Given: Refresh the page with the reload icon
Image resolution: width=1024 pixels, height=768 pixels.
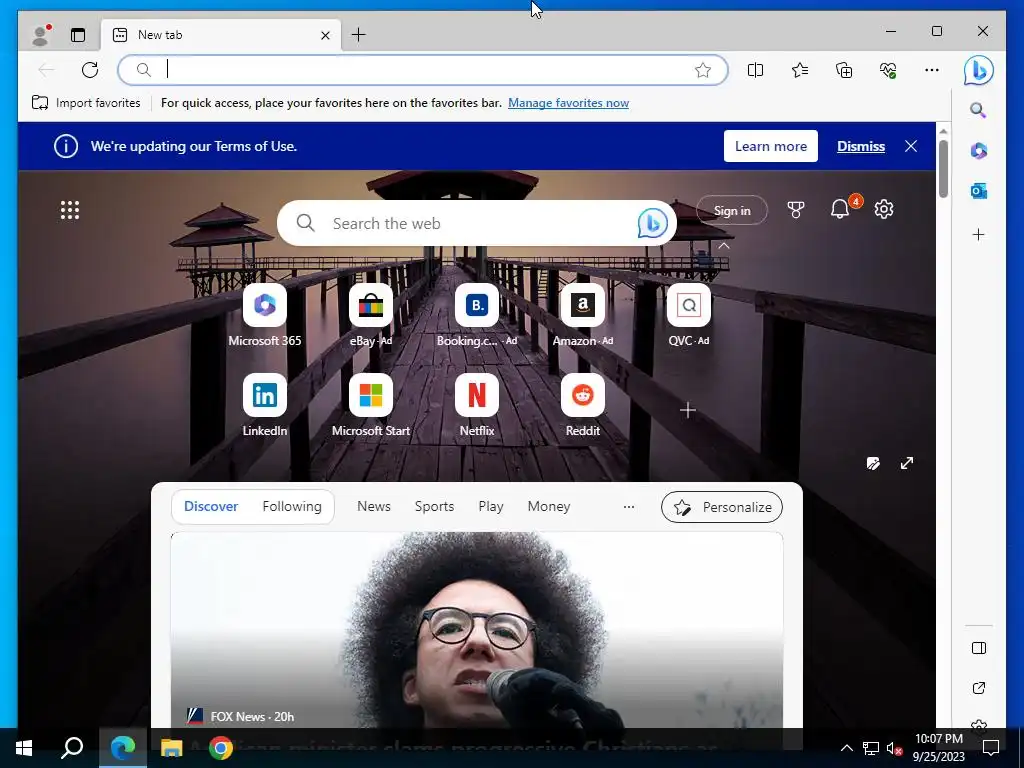Looking at the screenshot, I should (x=90, y=70).
